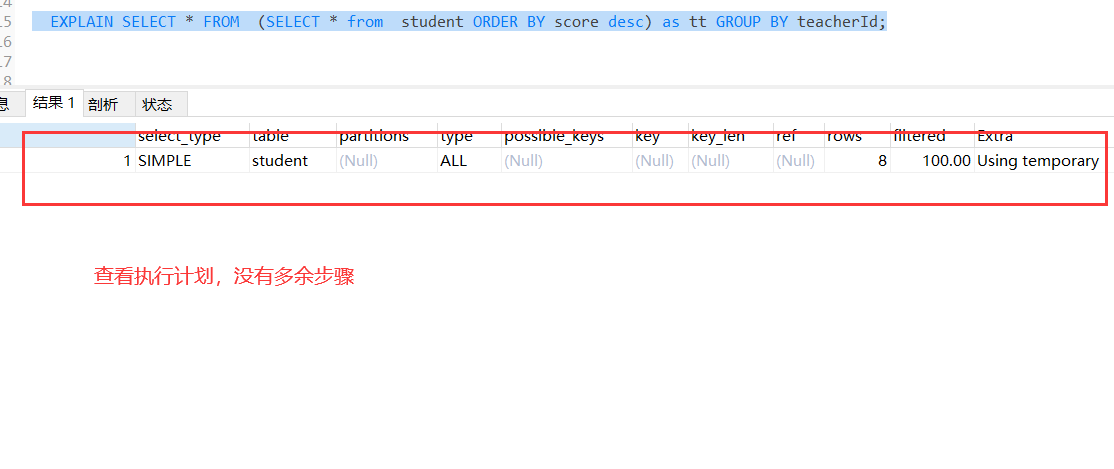Screen dimensions: 1114x469
Task: Select the ALL type cell
Action: coord(469,161)
